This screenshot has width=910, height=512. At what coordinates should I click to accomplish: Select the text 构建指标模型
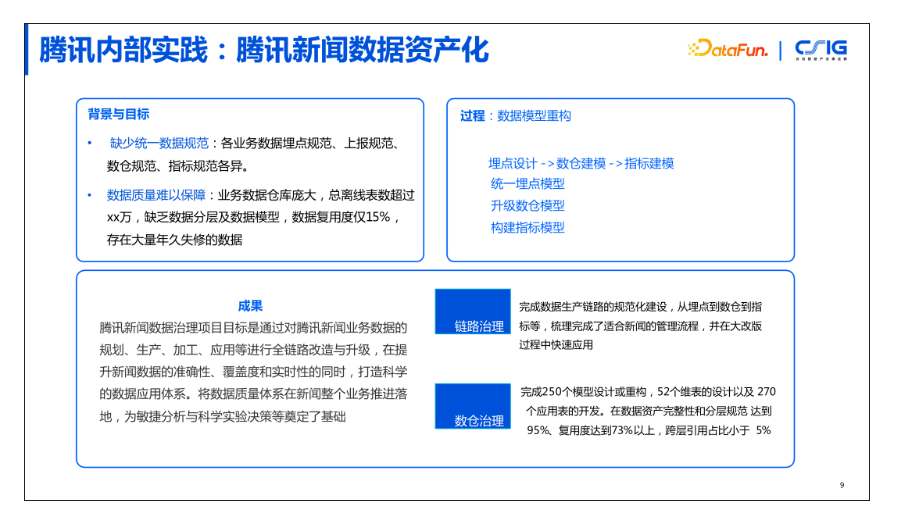click(x=528, y=228)
